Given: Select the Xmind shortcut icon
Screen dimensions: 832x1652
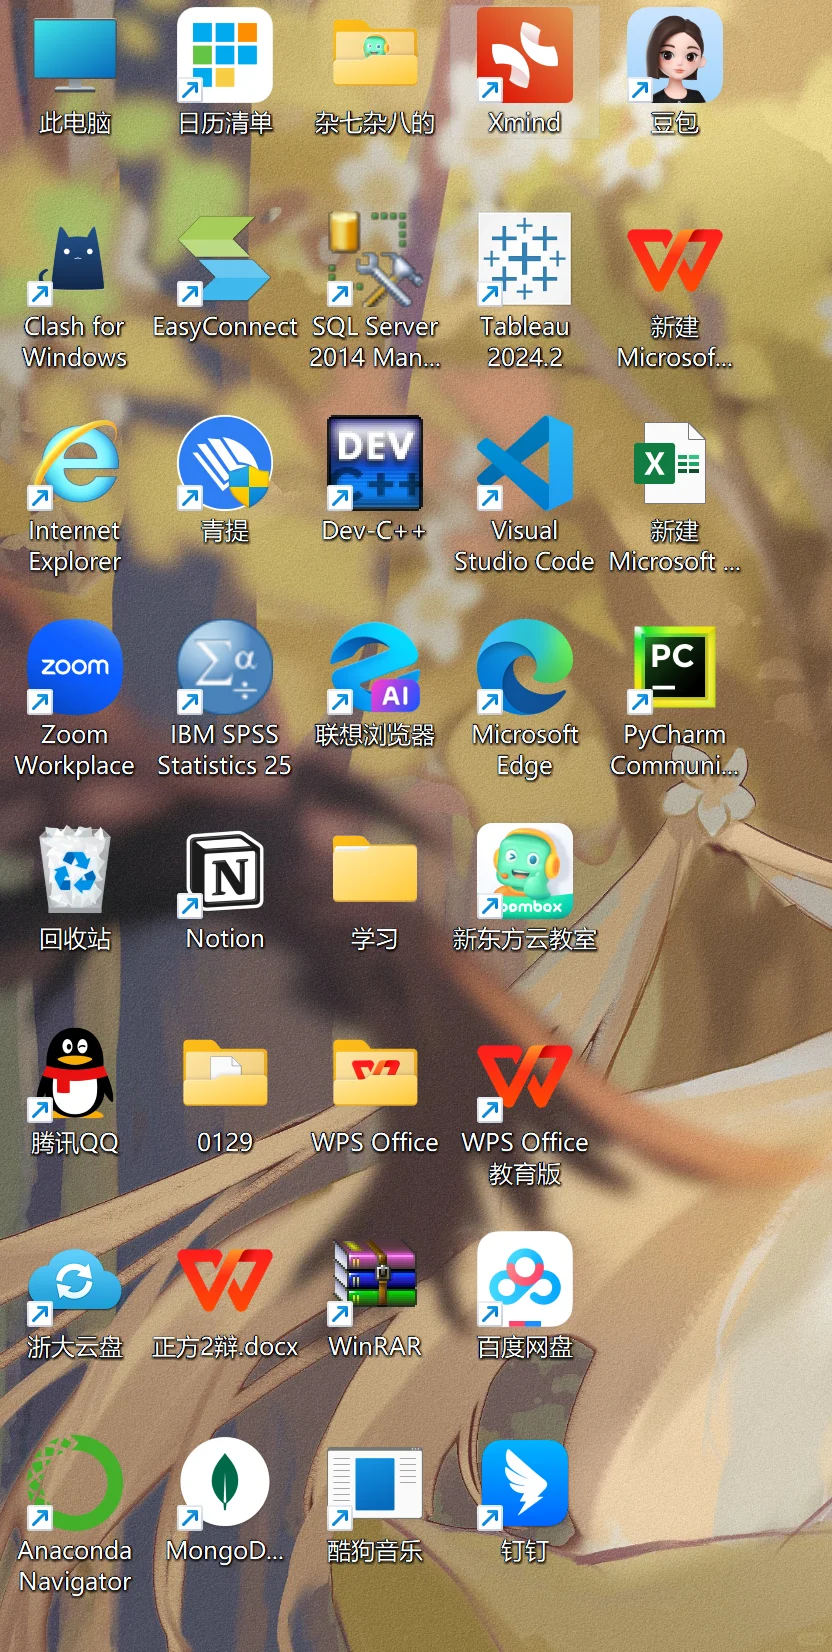Looking at the screenshot, I should [525, 55].
